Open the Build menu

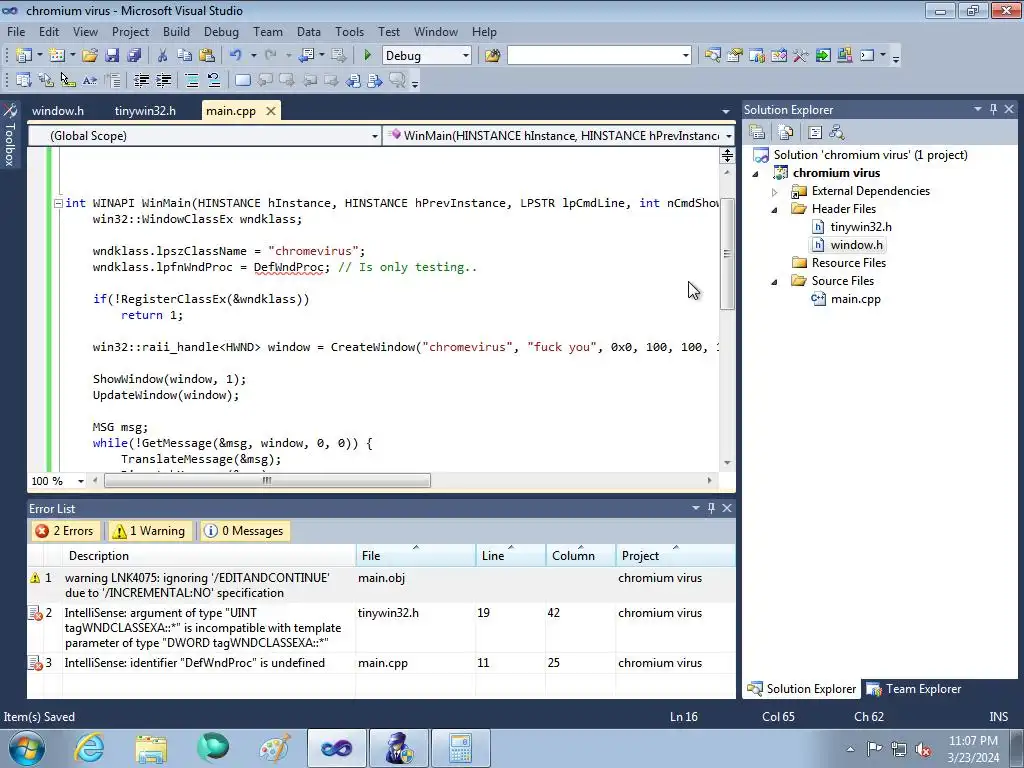pyautogui.click(x=176, y=31)
